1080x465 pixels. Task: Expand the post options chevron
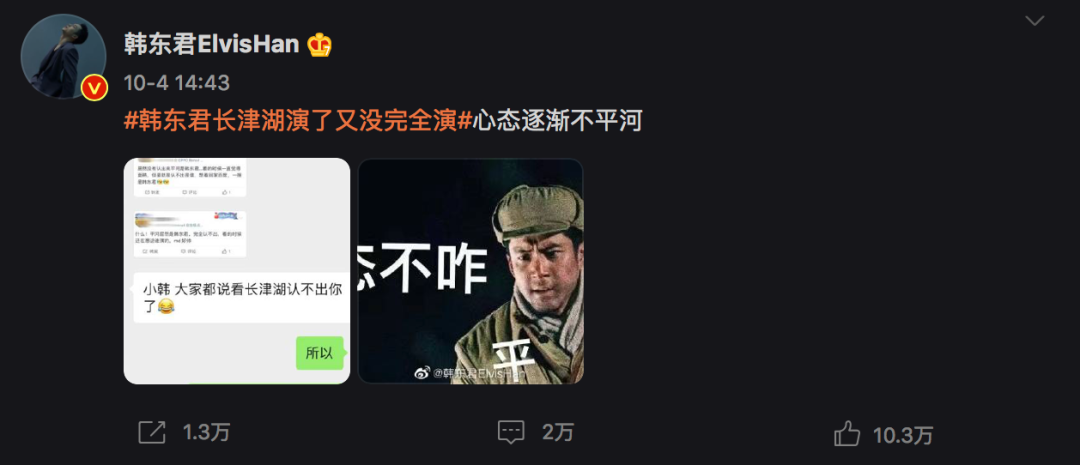(x=1035, y=21)
